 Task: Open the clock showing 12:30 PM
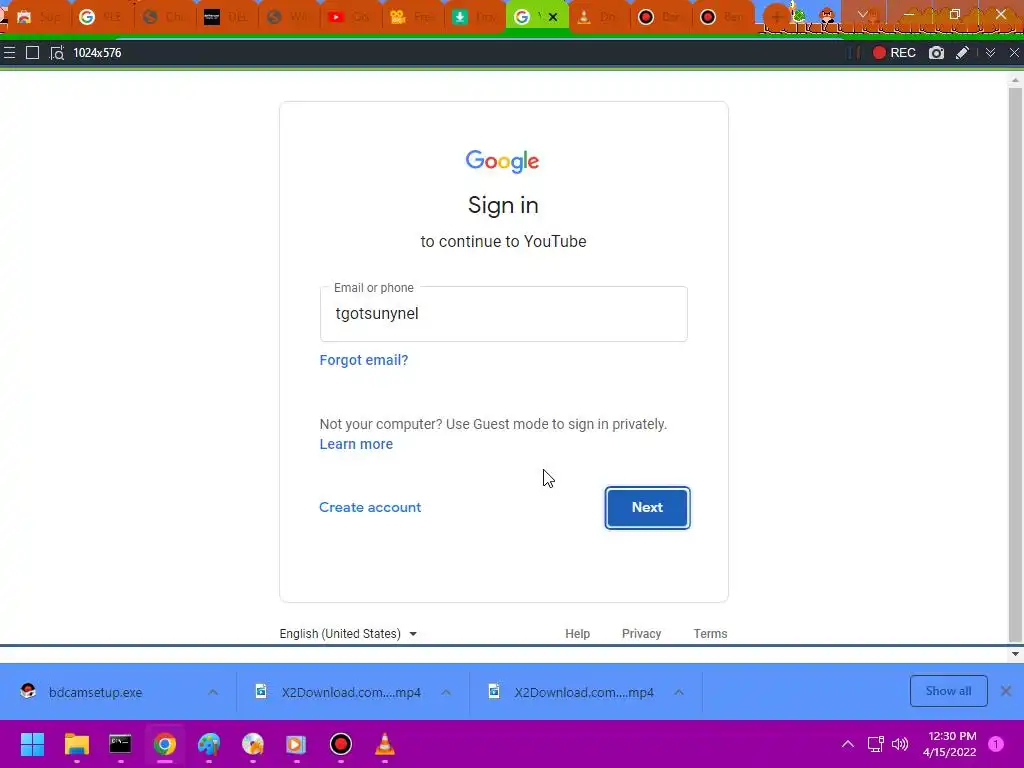point(950,744)
